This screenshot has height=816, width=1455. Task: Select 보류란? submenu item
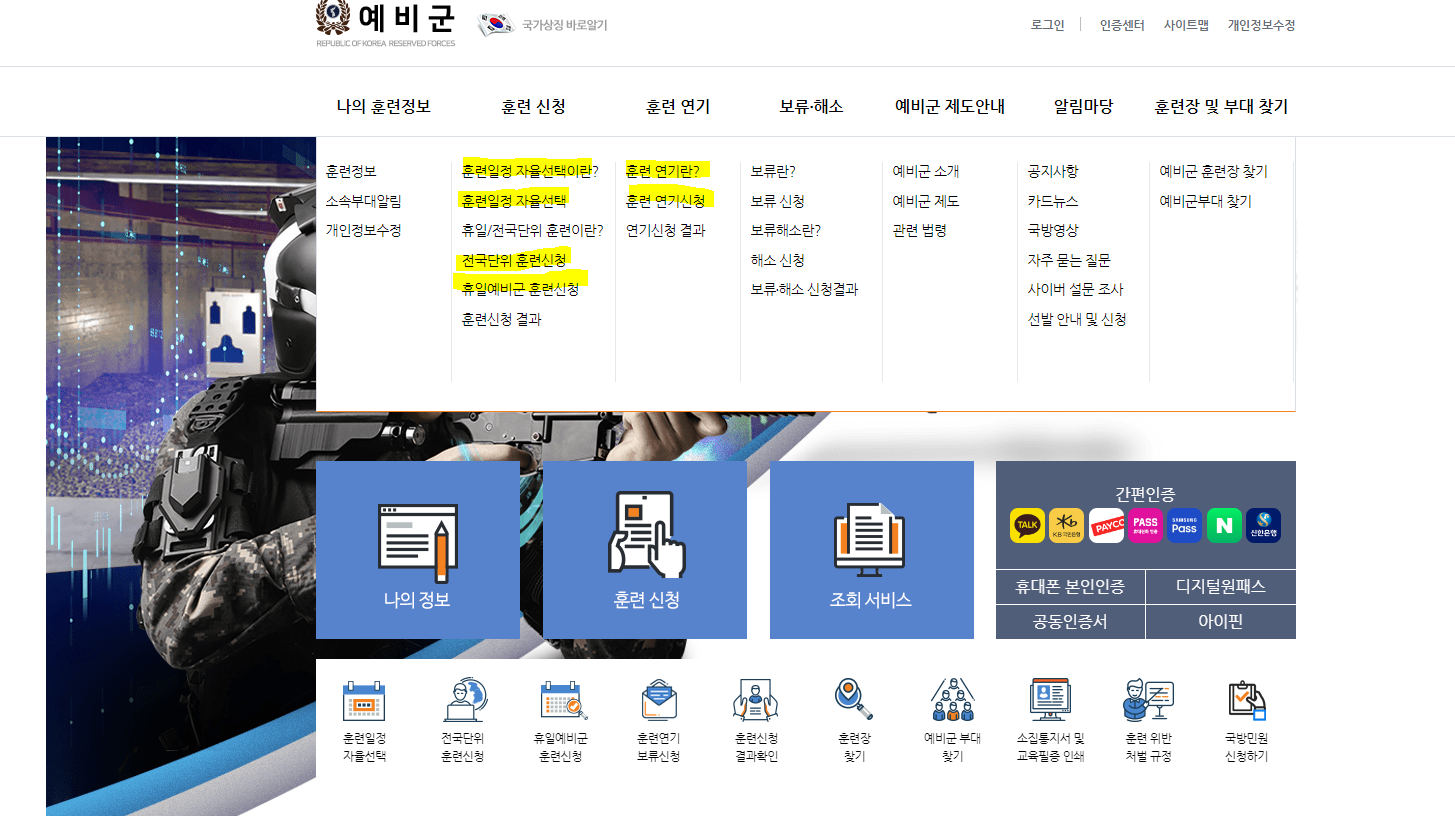point(773,171)
